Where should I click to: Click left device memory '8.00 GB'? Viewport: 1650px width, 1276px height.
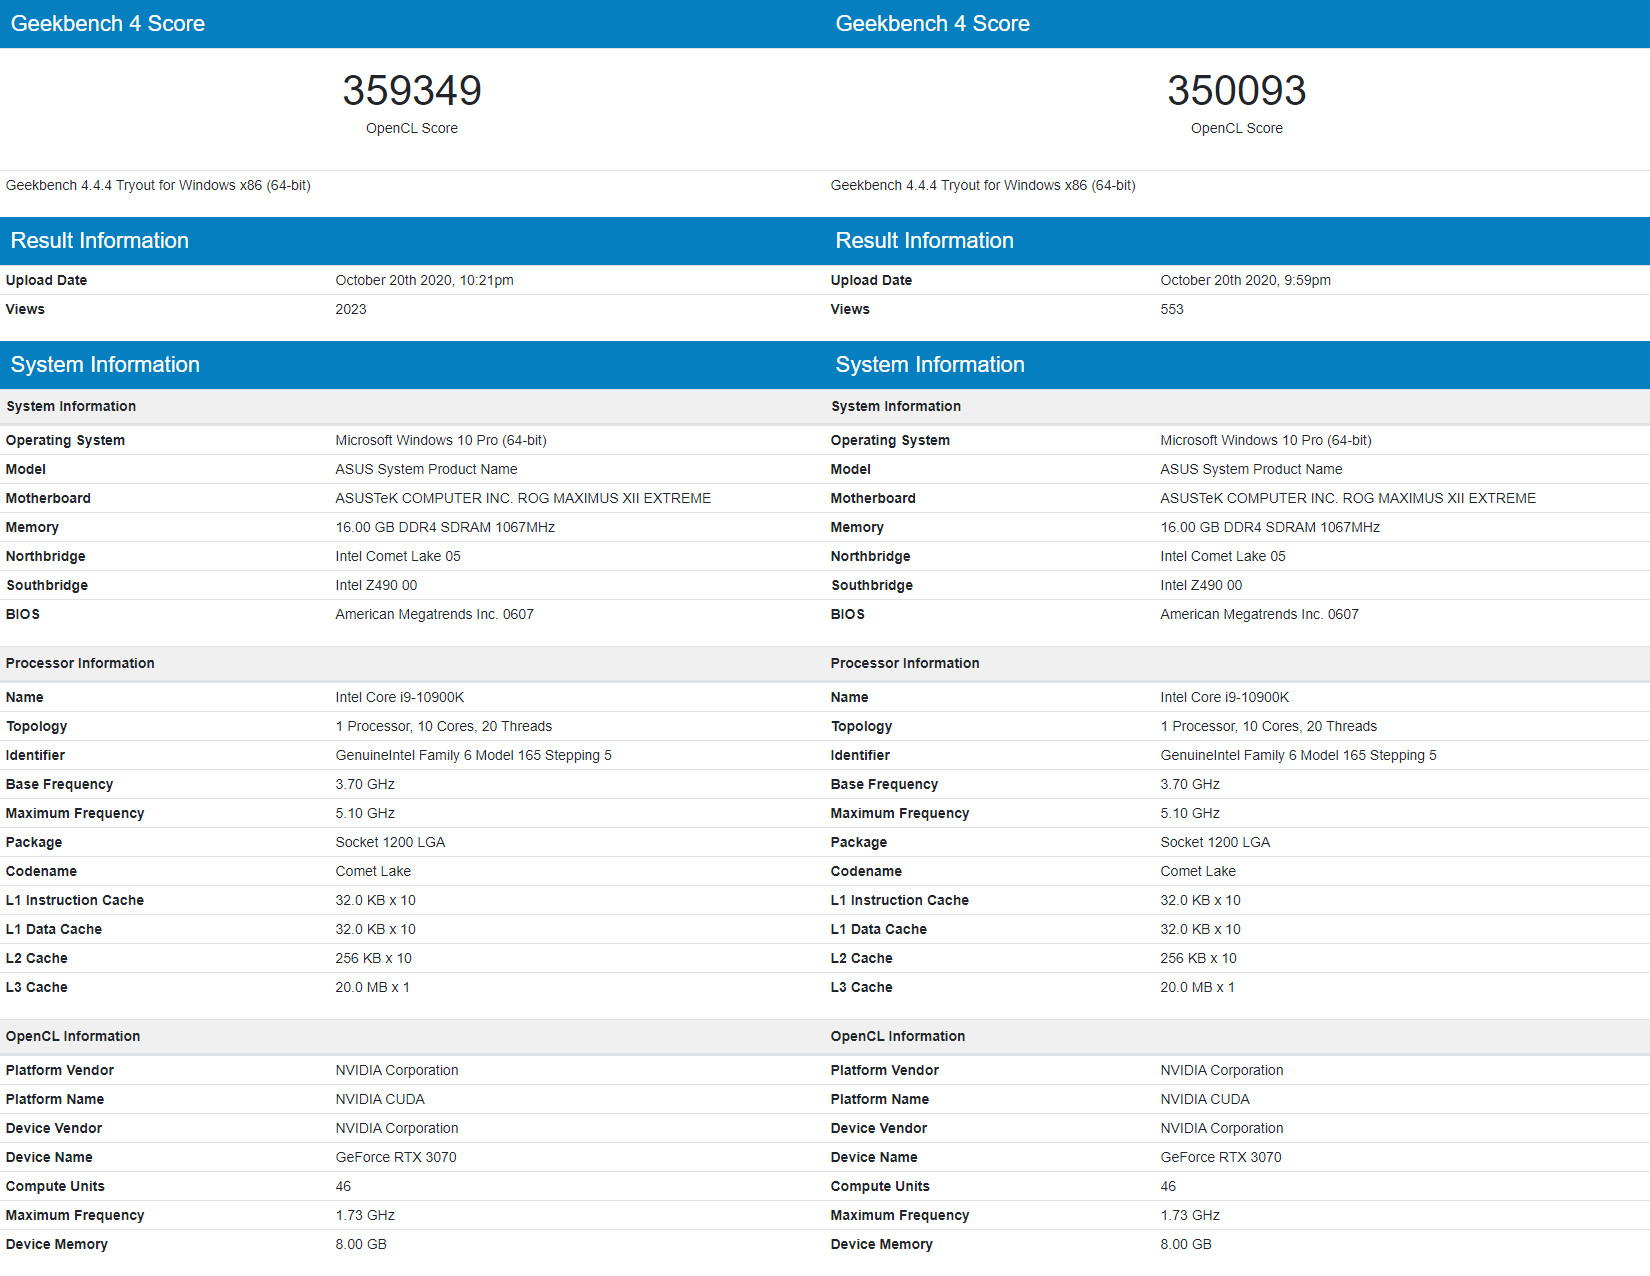[361, 1244]
